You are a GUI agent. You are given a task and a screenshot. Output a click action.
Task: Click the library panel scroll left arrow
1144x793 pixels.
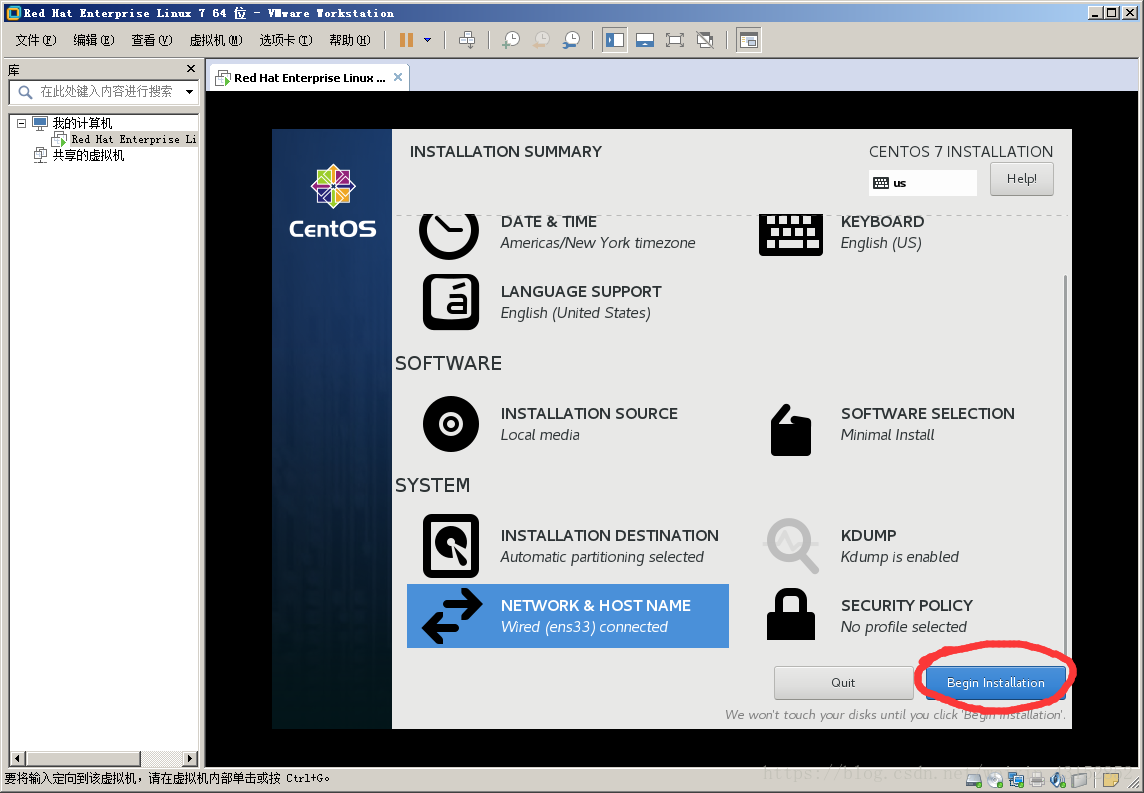[18, 759]
